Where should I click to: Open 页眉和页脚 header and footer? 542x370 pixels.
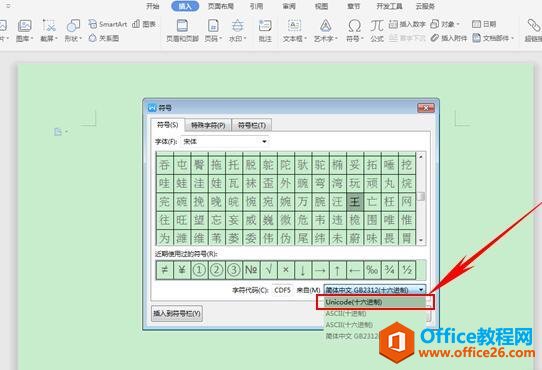(x=182, y=30)
